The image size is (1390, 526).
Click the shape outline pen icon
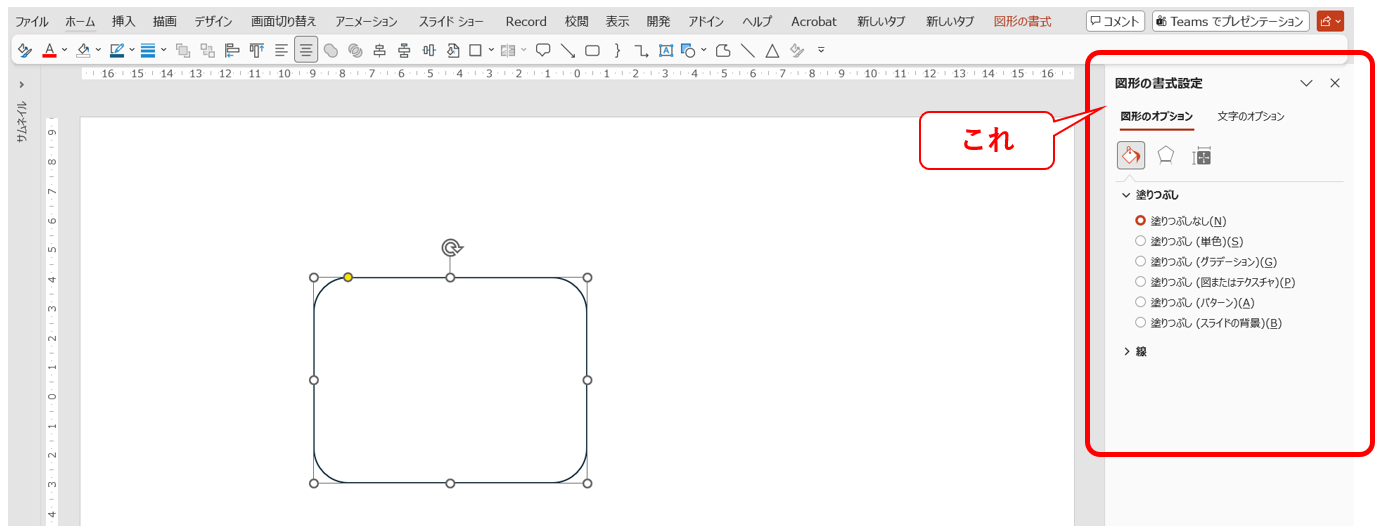[117, 50]
